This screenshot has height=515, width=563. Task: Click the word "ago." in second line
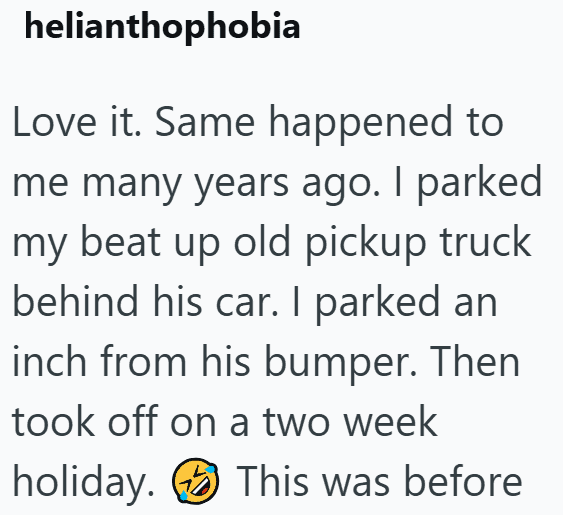pyautogui.click(x=341, y=185)
